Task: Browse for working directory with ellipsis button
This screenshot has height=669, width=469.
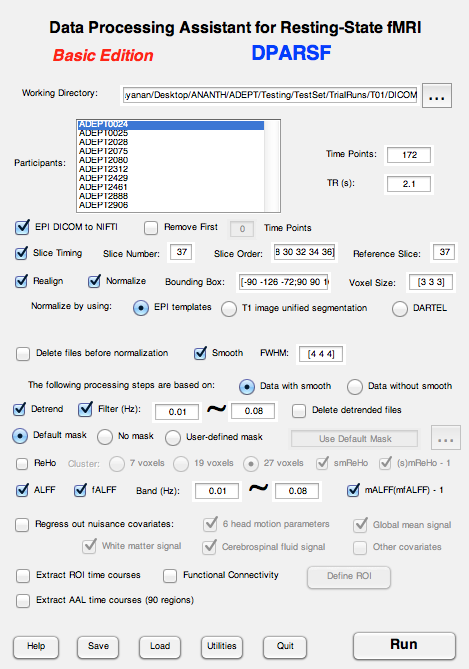Action: point(437,96)
